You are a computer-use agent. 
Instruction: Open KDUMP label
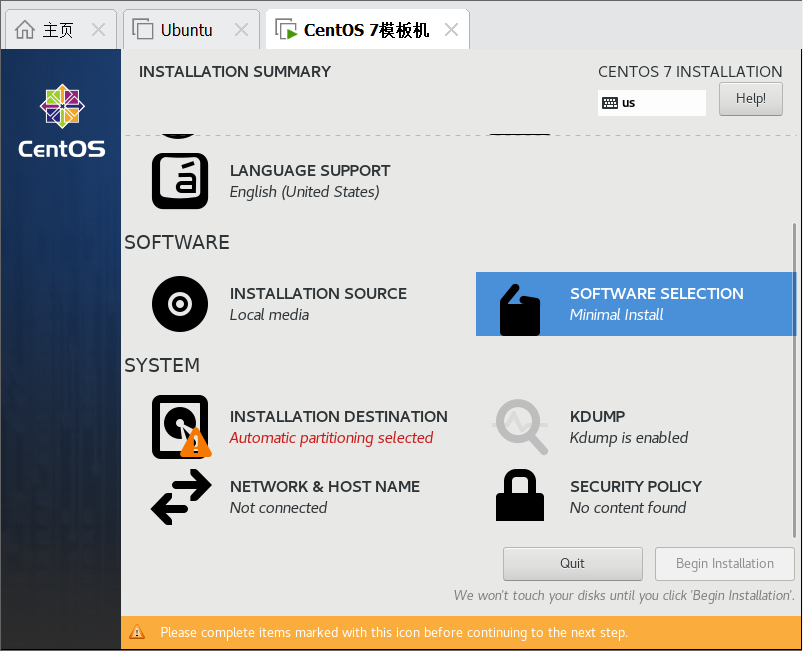click(x=597, y=416)
